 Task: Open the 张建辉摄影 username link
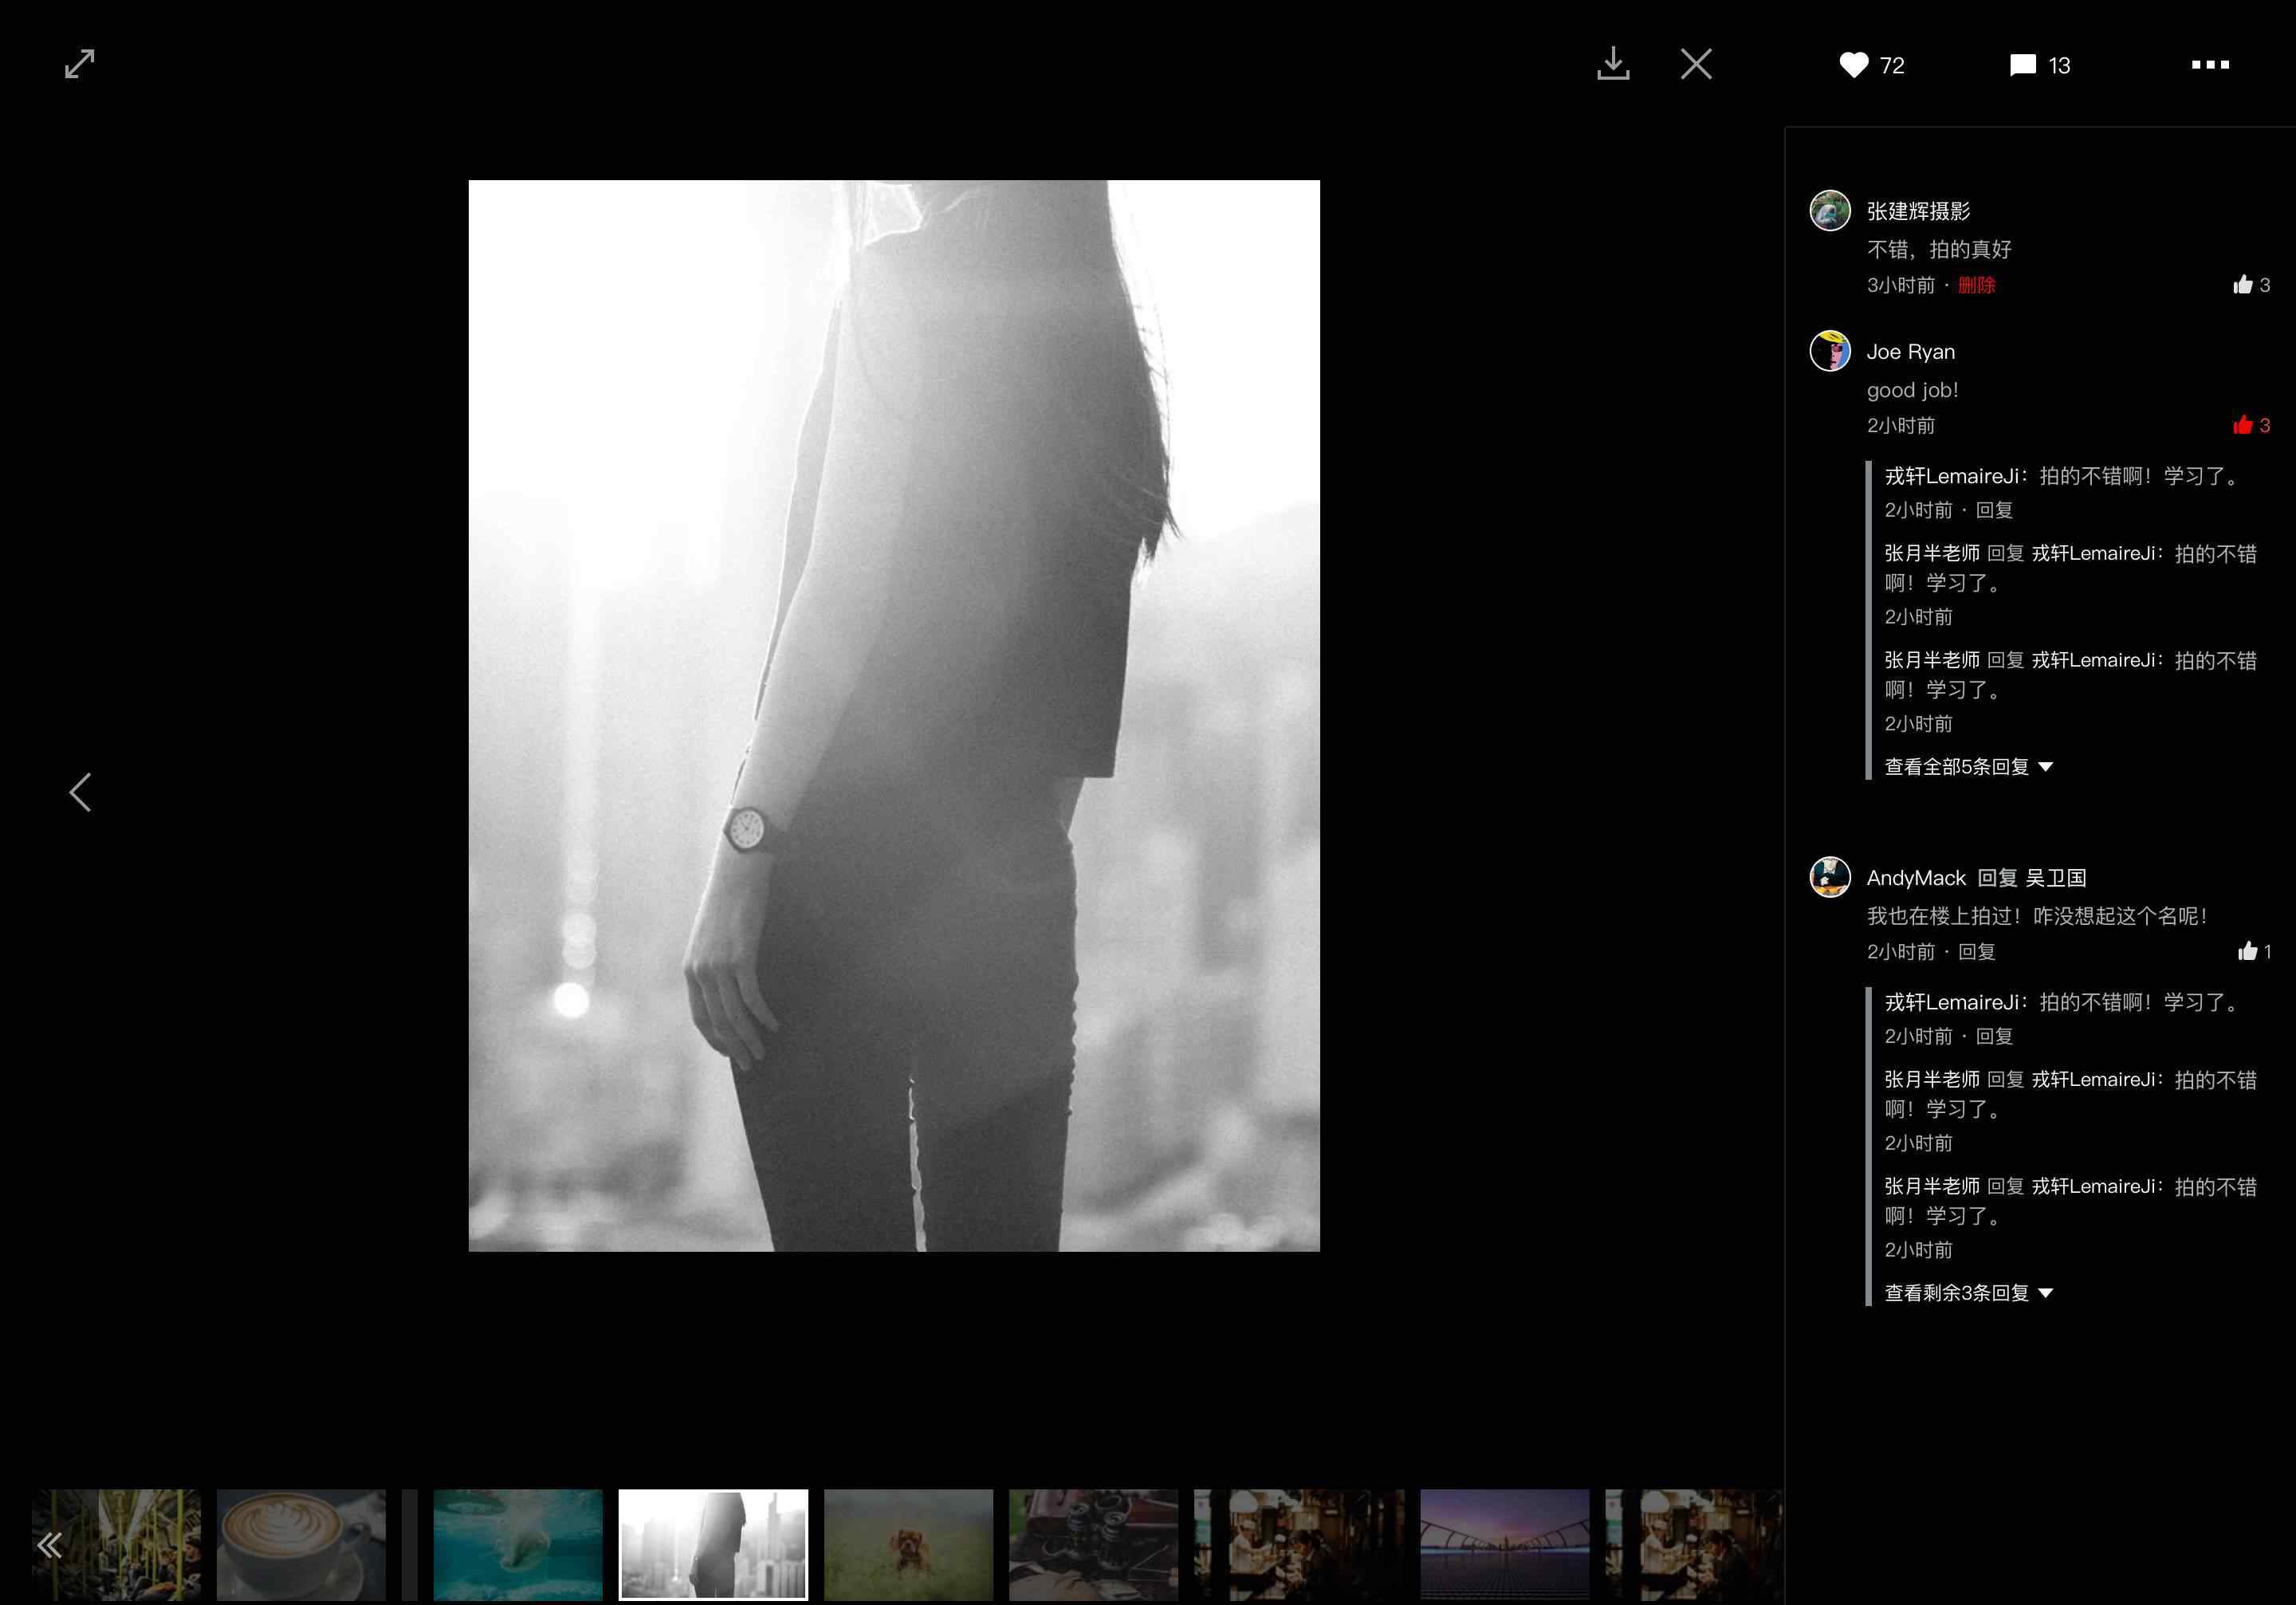pyautogui.click(x=1918, y=211)
